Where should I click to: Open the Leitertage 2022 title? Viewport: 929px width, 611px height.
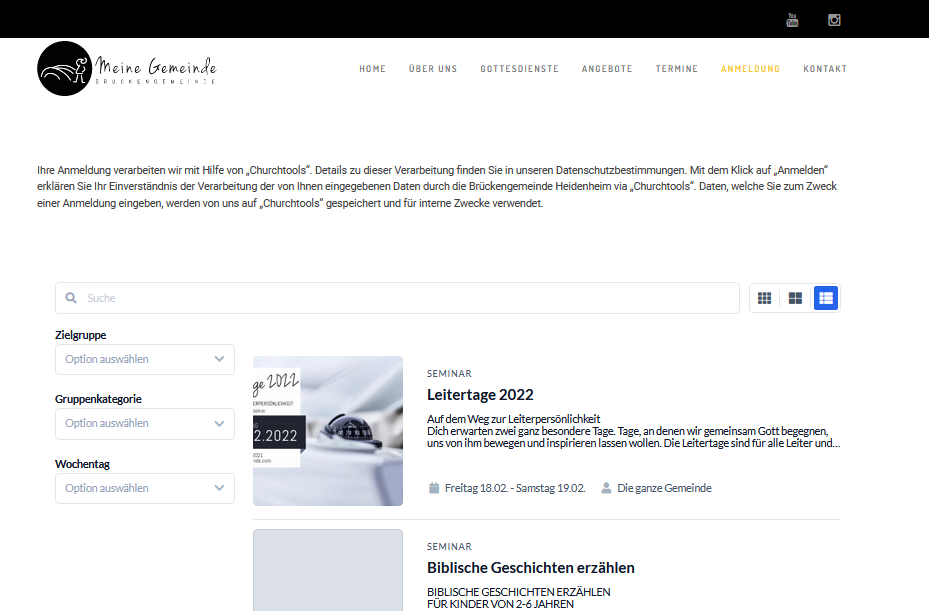click(x=480, y=395)
